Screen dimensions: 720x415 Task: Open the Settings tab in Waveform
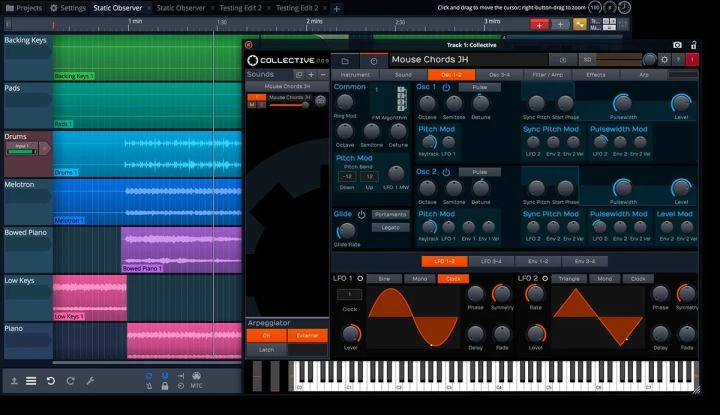tap(68, 8)
